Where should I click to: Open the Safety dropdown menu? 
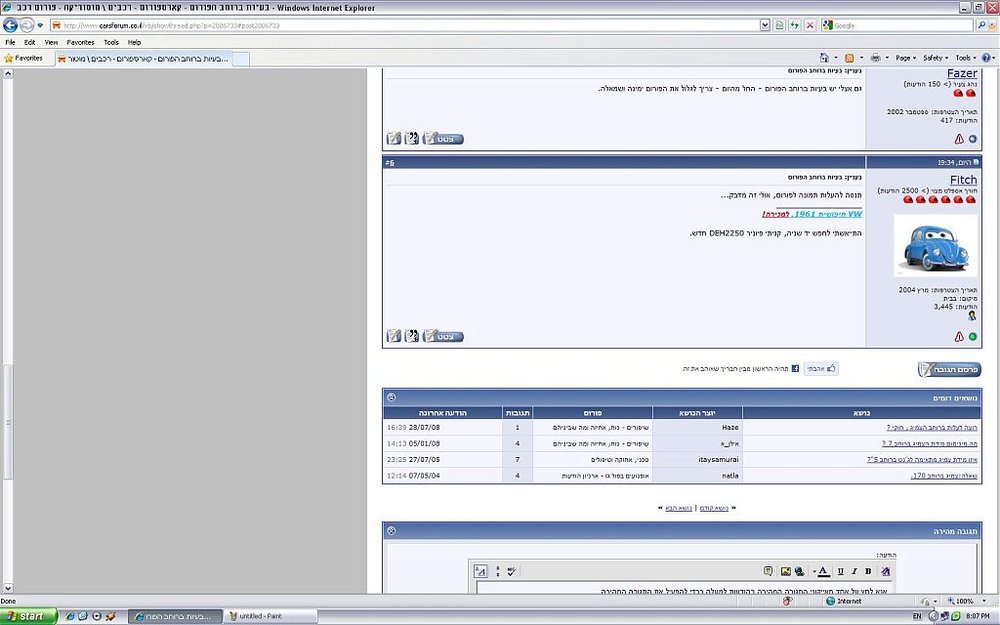pos(936,57)
